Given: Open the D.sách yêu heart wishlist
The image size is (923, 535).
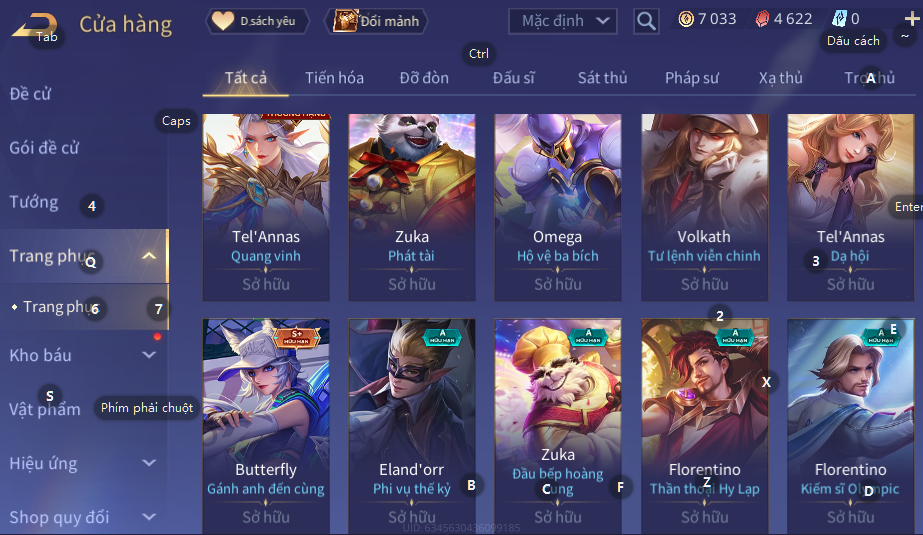Looking at the screenshot, I should (257, 21).
